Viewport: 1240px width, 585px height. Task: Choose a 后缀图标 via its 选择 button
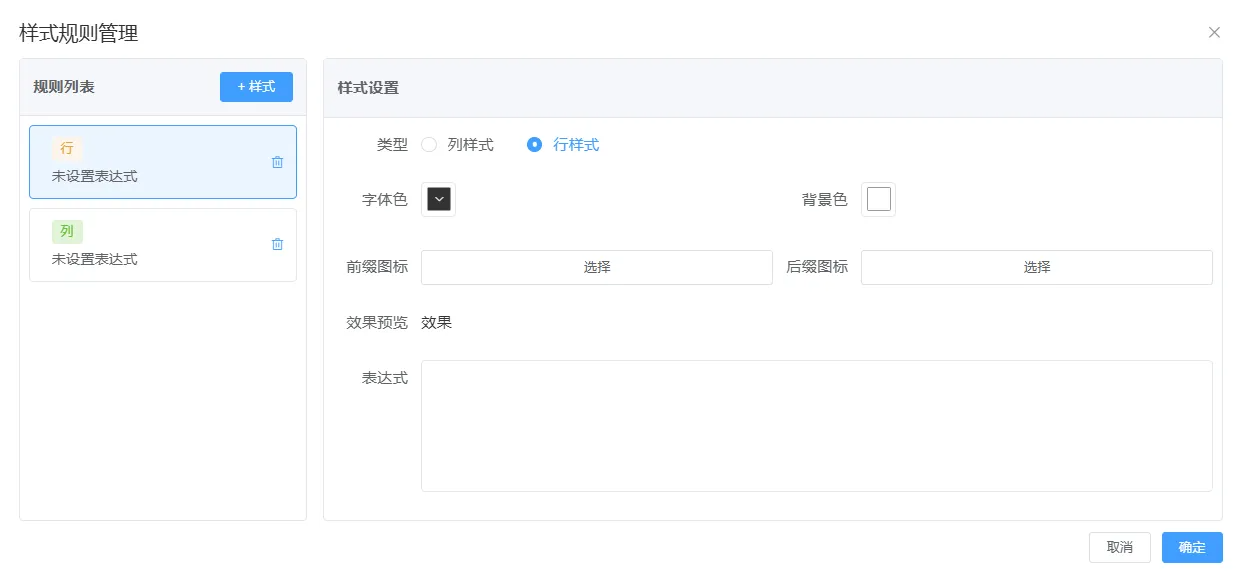pyautogui.click(x=1037, y=267)
